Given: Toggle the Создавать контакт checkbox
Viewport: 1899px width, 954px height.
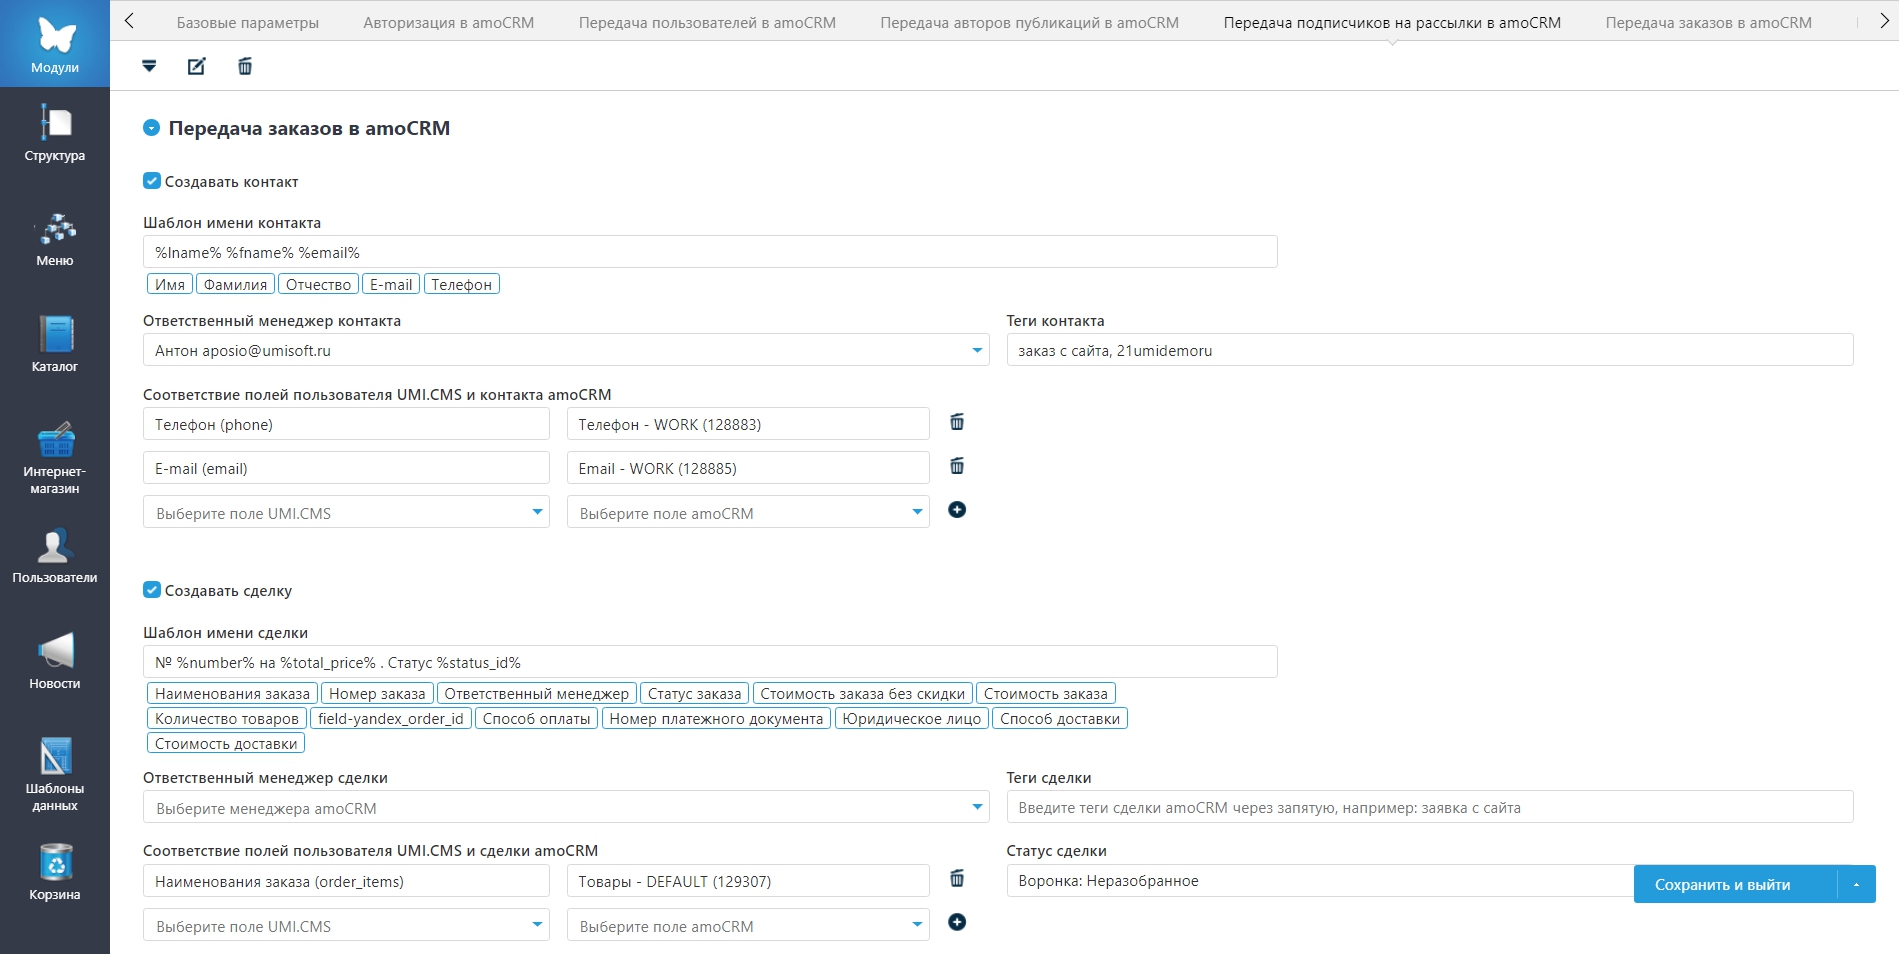Looking at the screenshot, I should coord(152,181).
